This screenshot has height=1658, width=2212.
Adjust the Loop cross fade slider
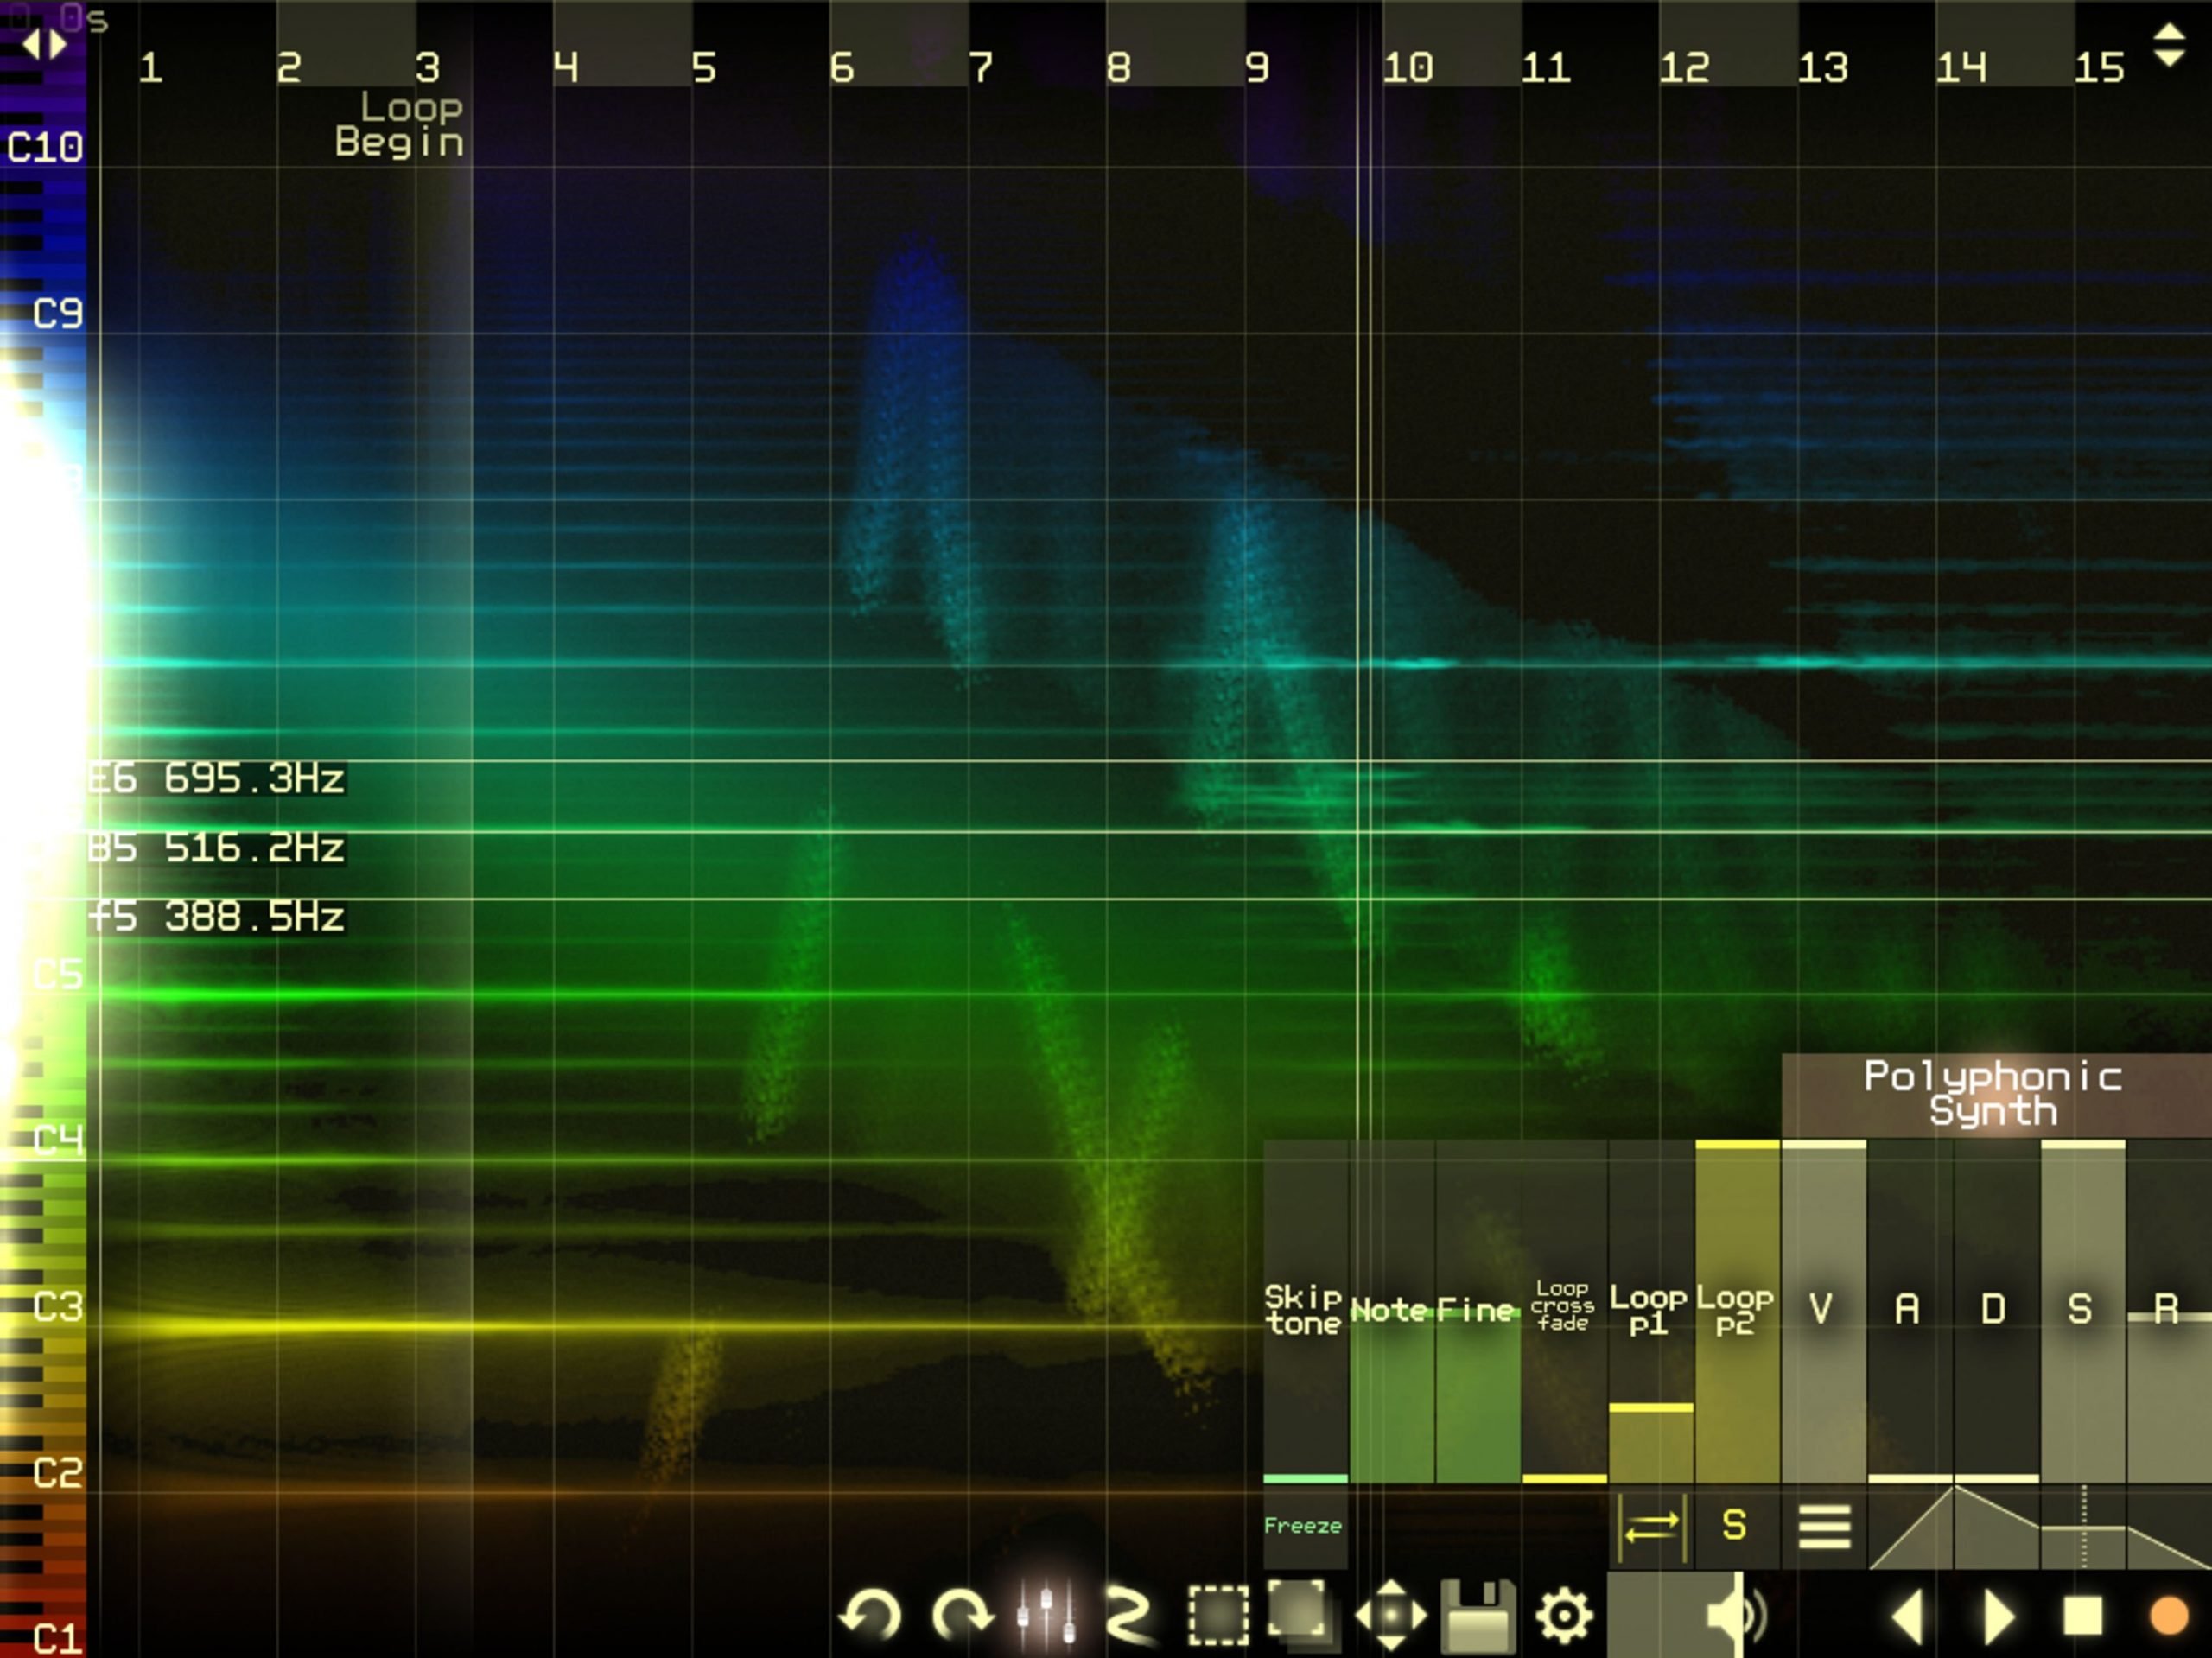[x=1564, y=1311]
